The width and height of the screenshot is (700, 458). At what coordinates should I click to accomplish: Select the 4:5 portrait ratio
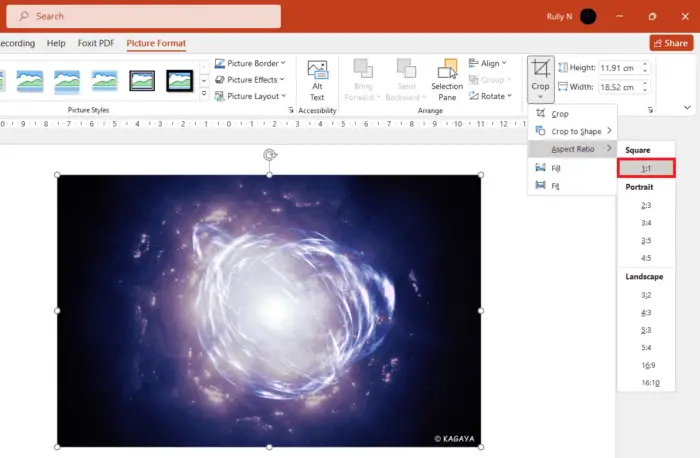pos(646,258)
